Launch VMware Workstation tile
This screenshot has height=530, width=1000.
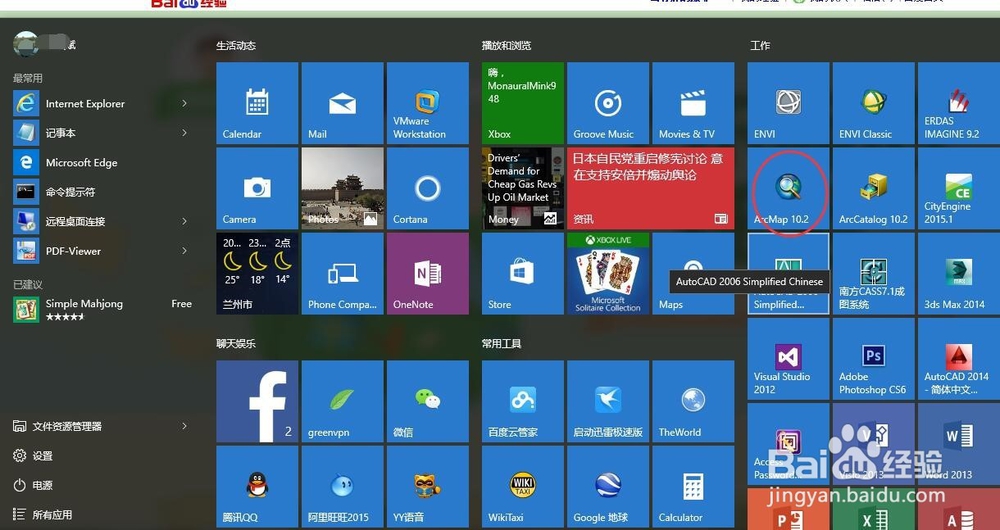click(x=427, y=103)
